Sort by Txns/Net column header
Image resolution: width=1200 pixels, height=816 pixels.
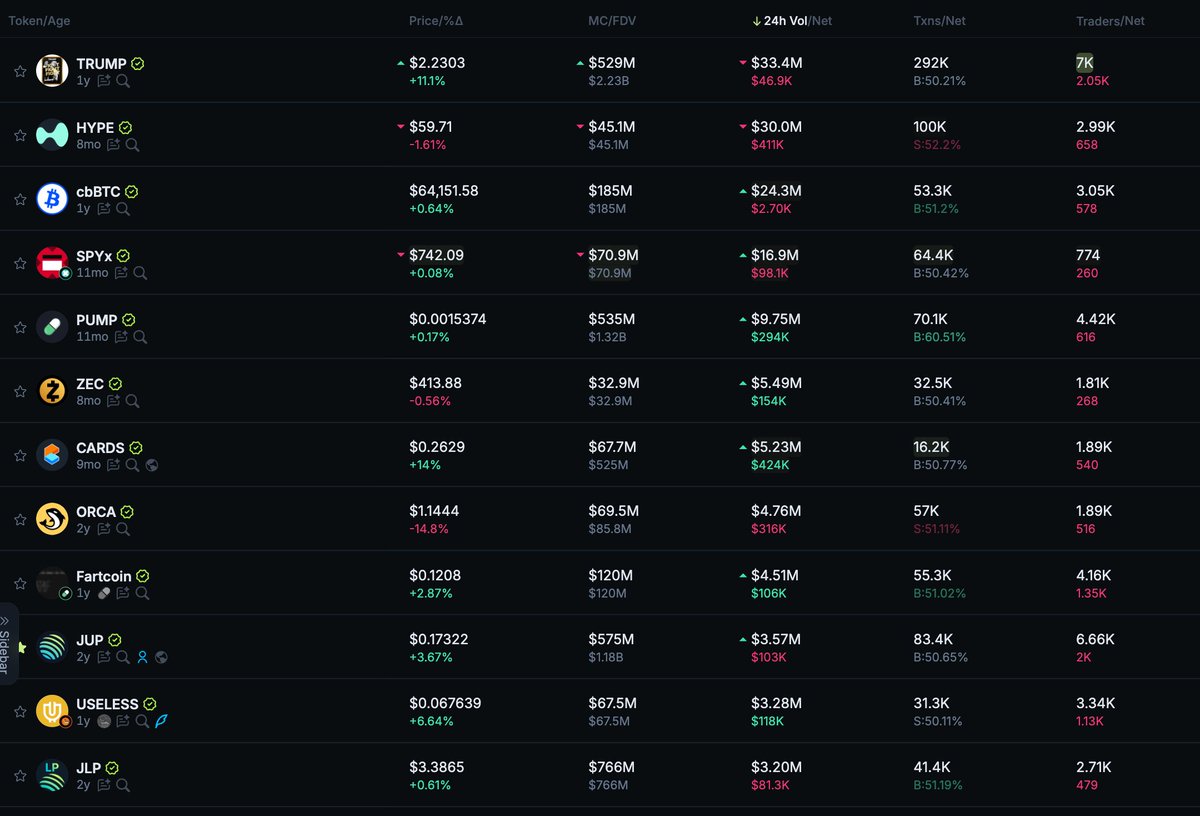point(940,21)
